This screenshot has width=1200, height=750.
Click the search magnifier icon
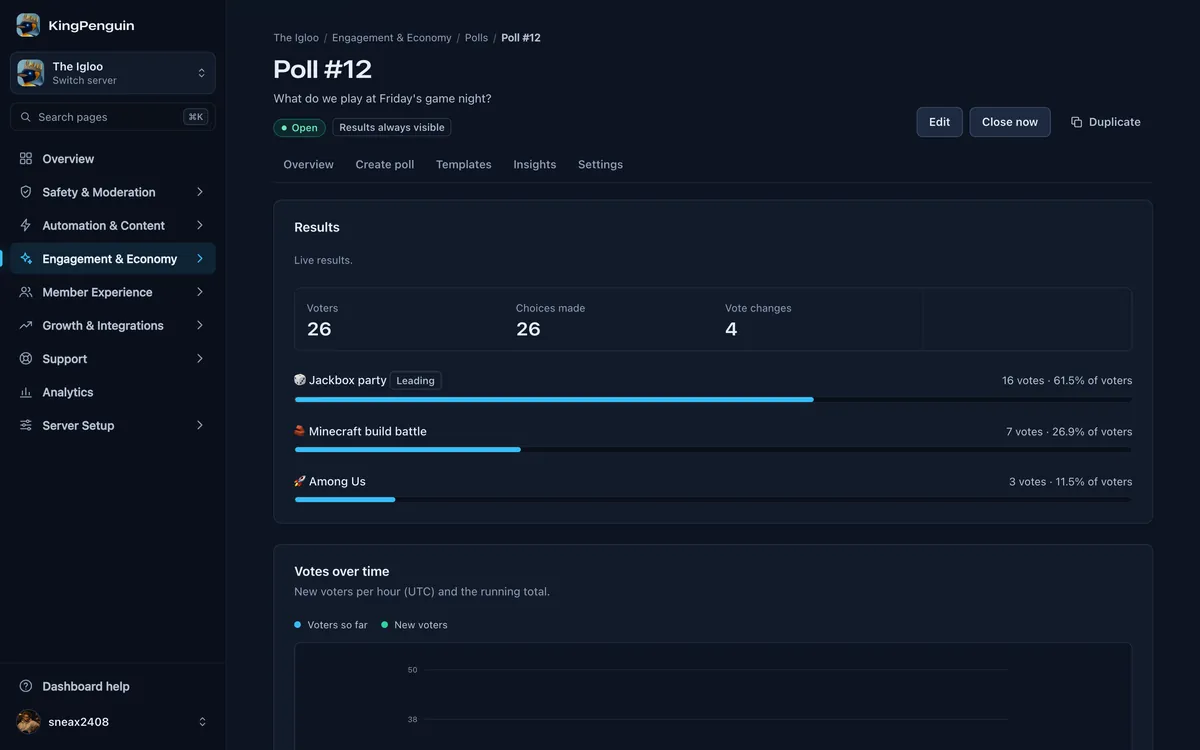pyautogui.click(x=26, y=117)
